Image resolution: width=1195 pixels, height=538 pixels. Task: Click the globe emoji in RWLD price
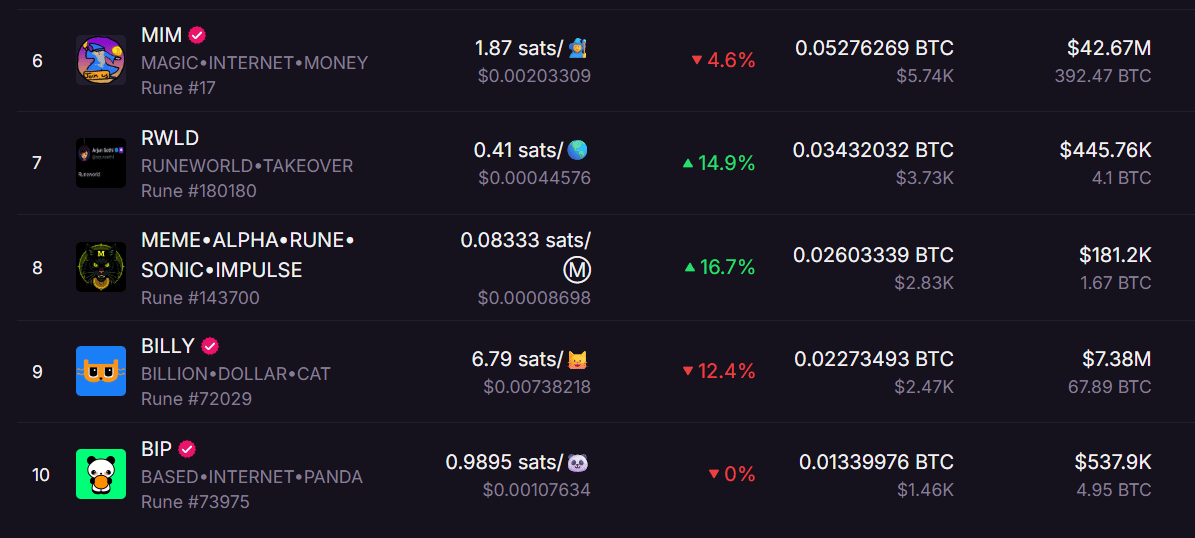coord(578,150)
